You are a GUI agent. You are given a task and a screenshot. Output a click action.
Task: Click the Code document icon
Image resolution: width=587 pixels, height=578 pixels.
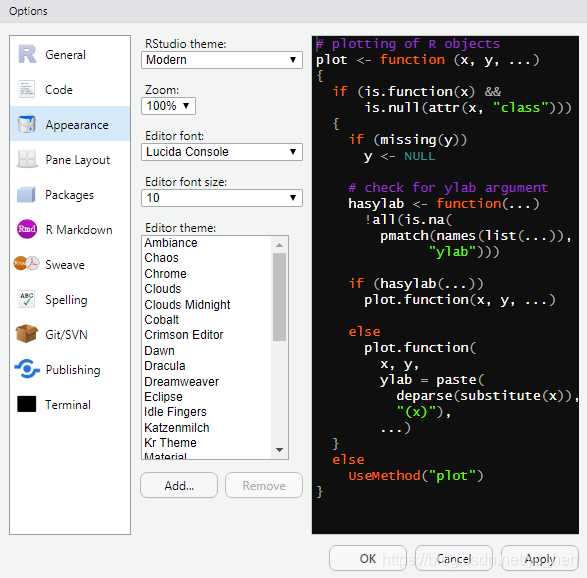coord(27,89)
